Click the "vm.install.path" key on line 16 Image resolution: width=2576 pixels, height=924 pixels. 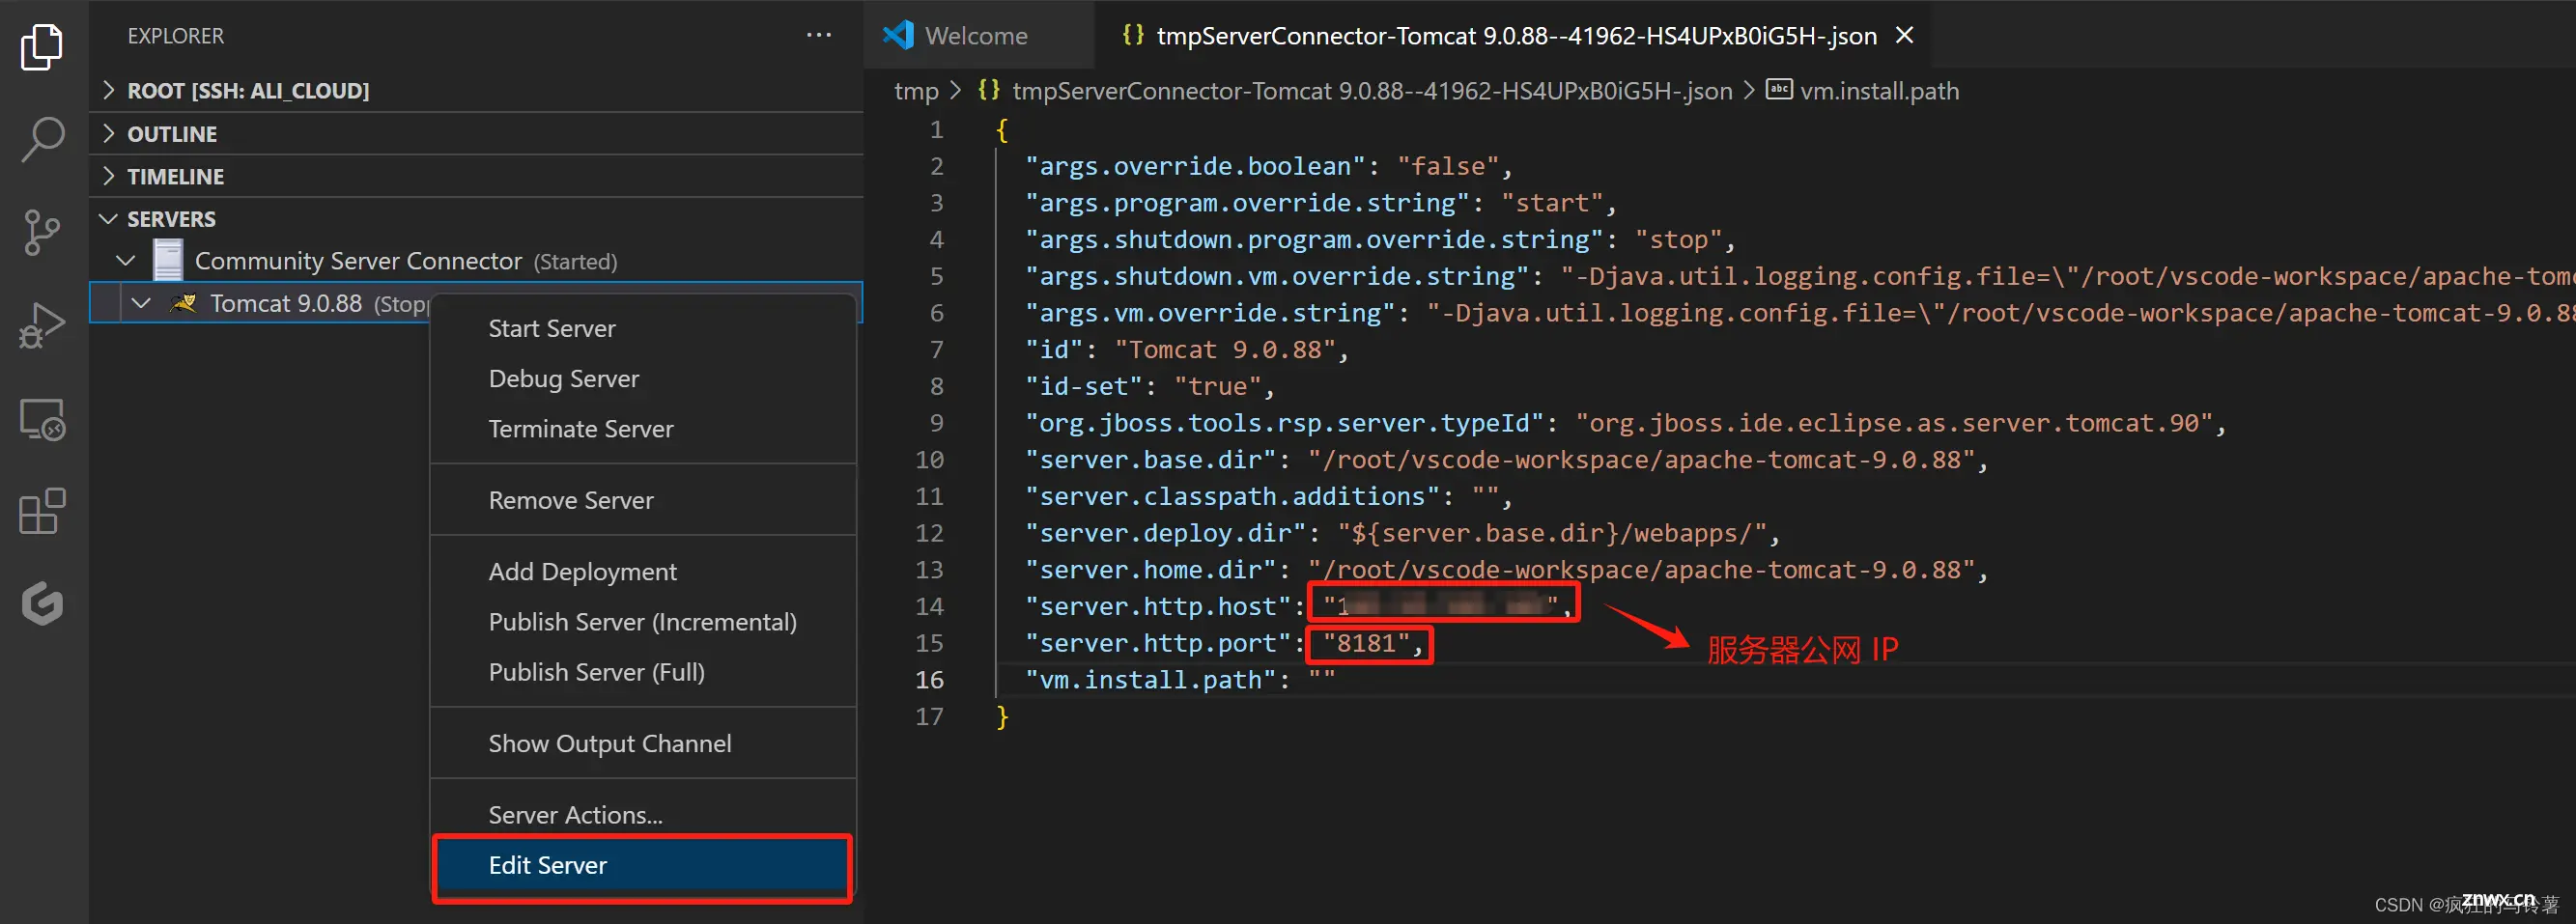coord(1152,680)
